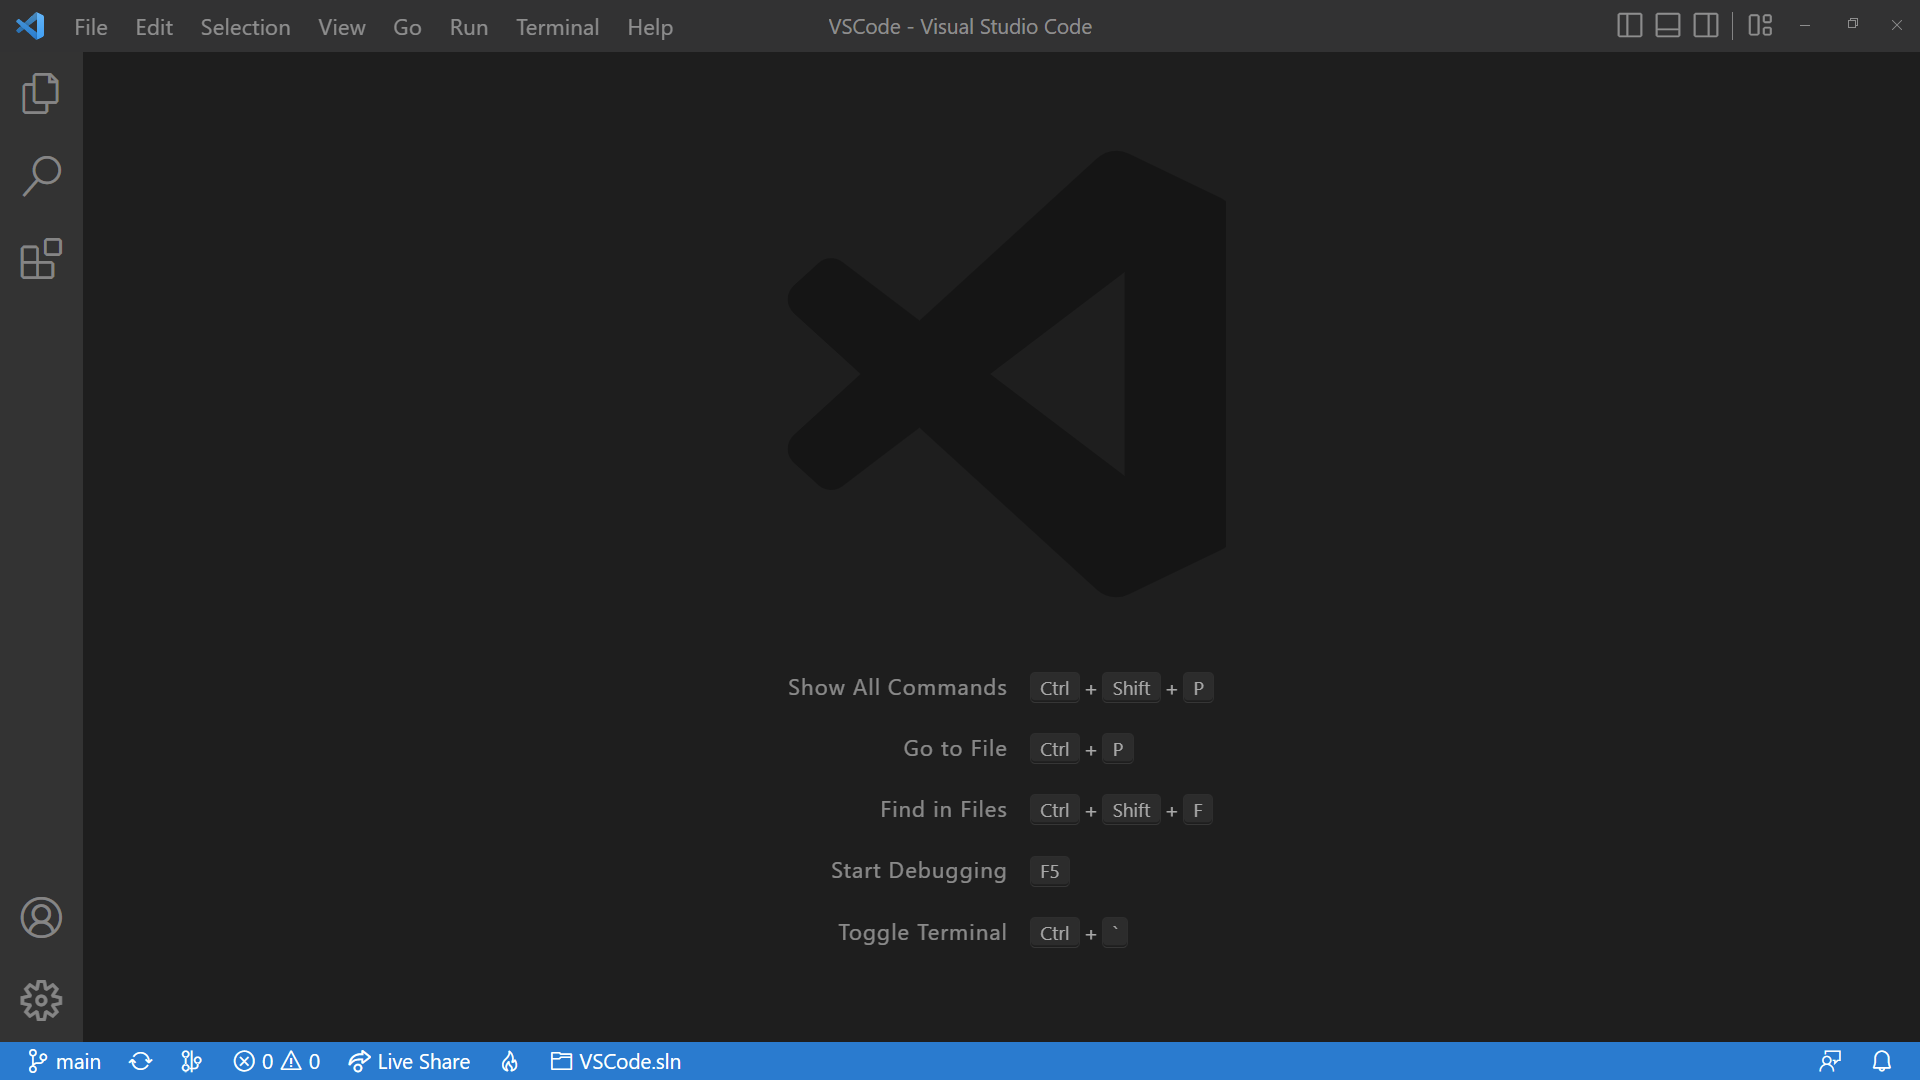Open the View menu
Viewport: 1920px width, 1080px height.
(342, 27)
